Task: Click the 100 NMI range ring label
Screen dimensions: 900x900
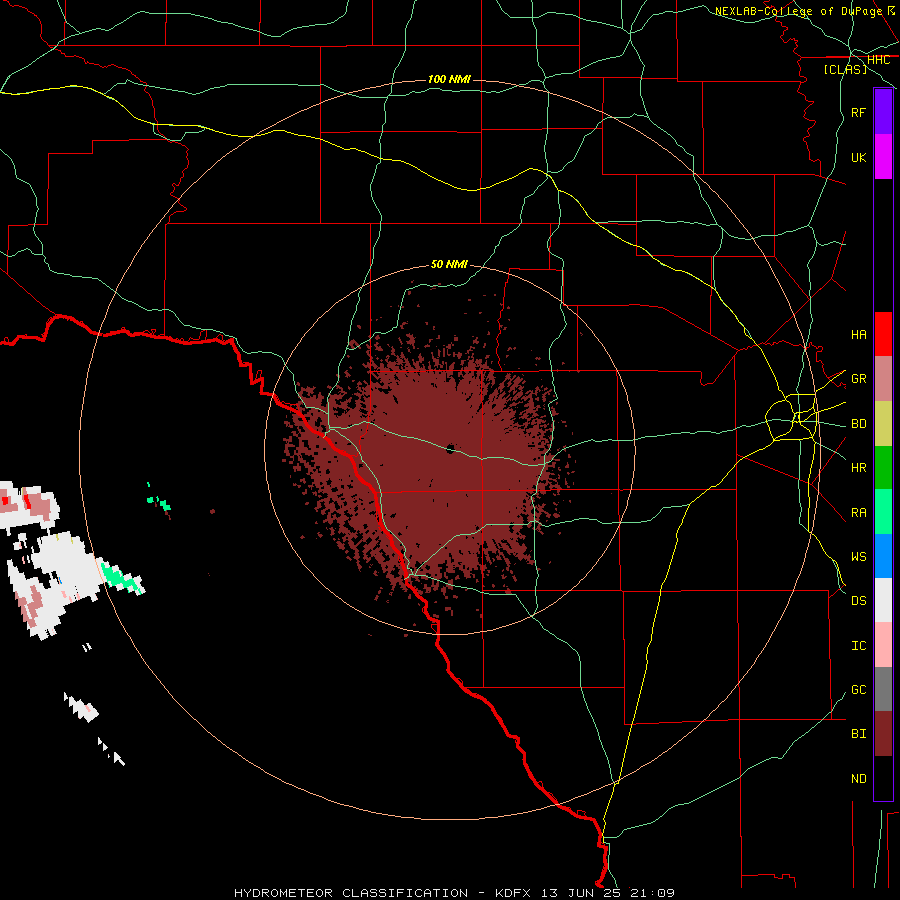Action: (449, 79)
